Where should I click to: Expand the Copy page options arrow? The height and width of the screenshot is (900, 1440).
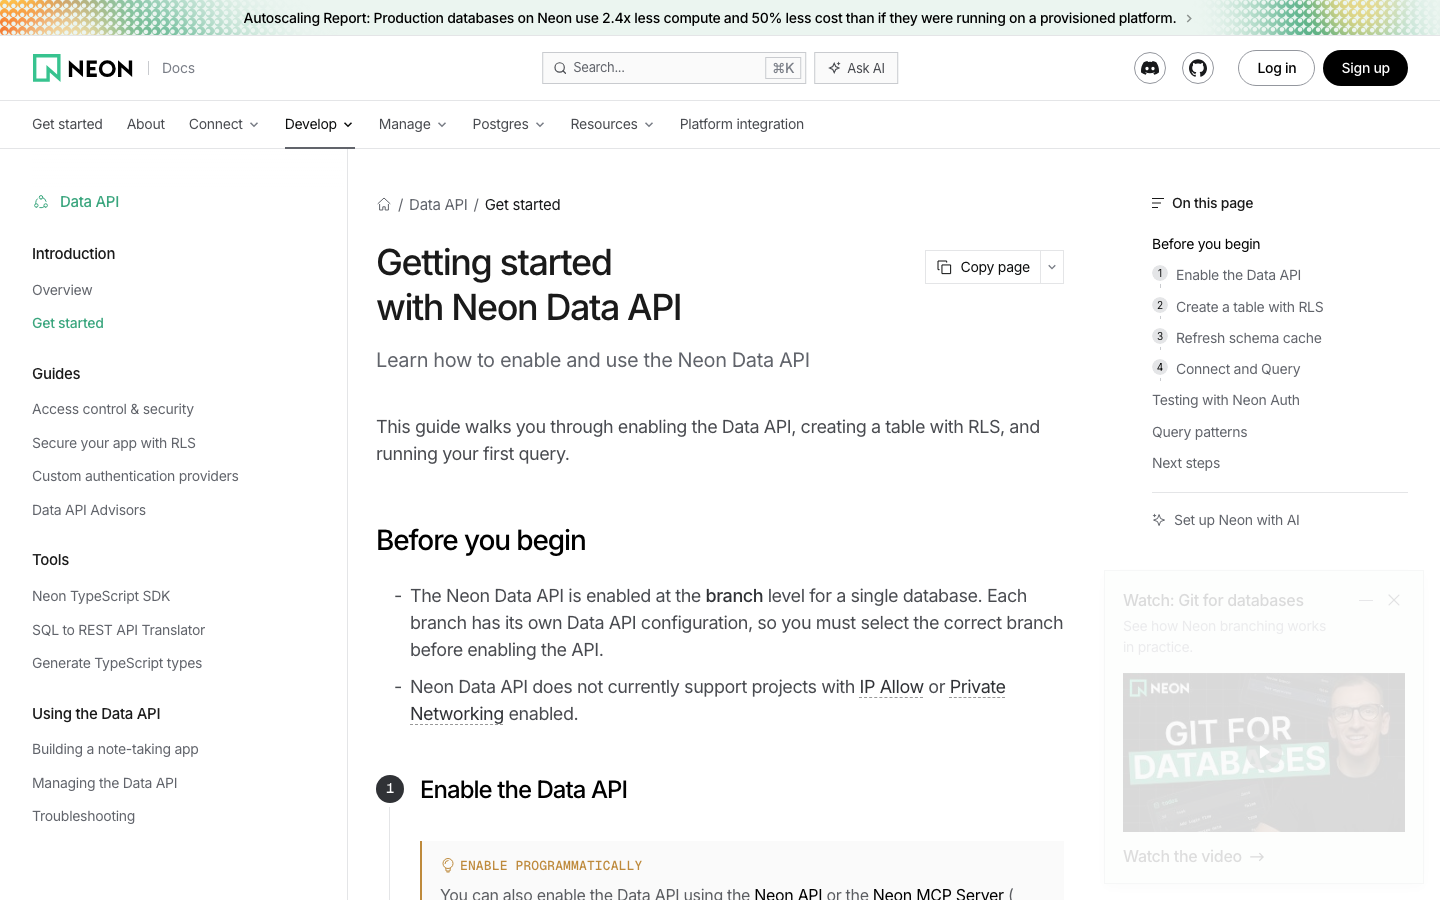point(1052,267)
